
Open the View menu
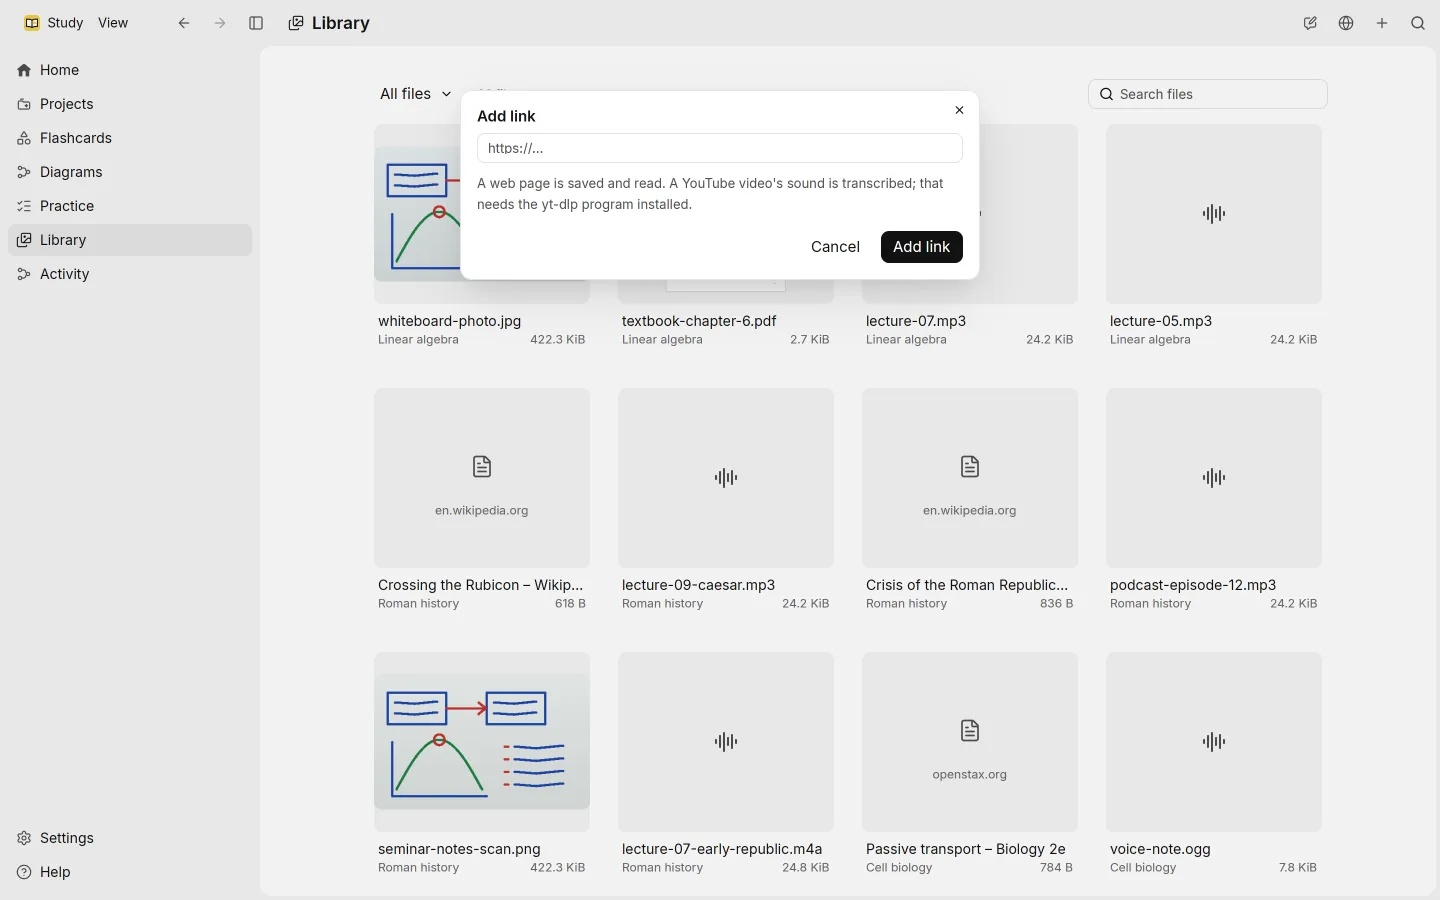tap(113, 23)
